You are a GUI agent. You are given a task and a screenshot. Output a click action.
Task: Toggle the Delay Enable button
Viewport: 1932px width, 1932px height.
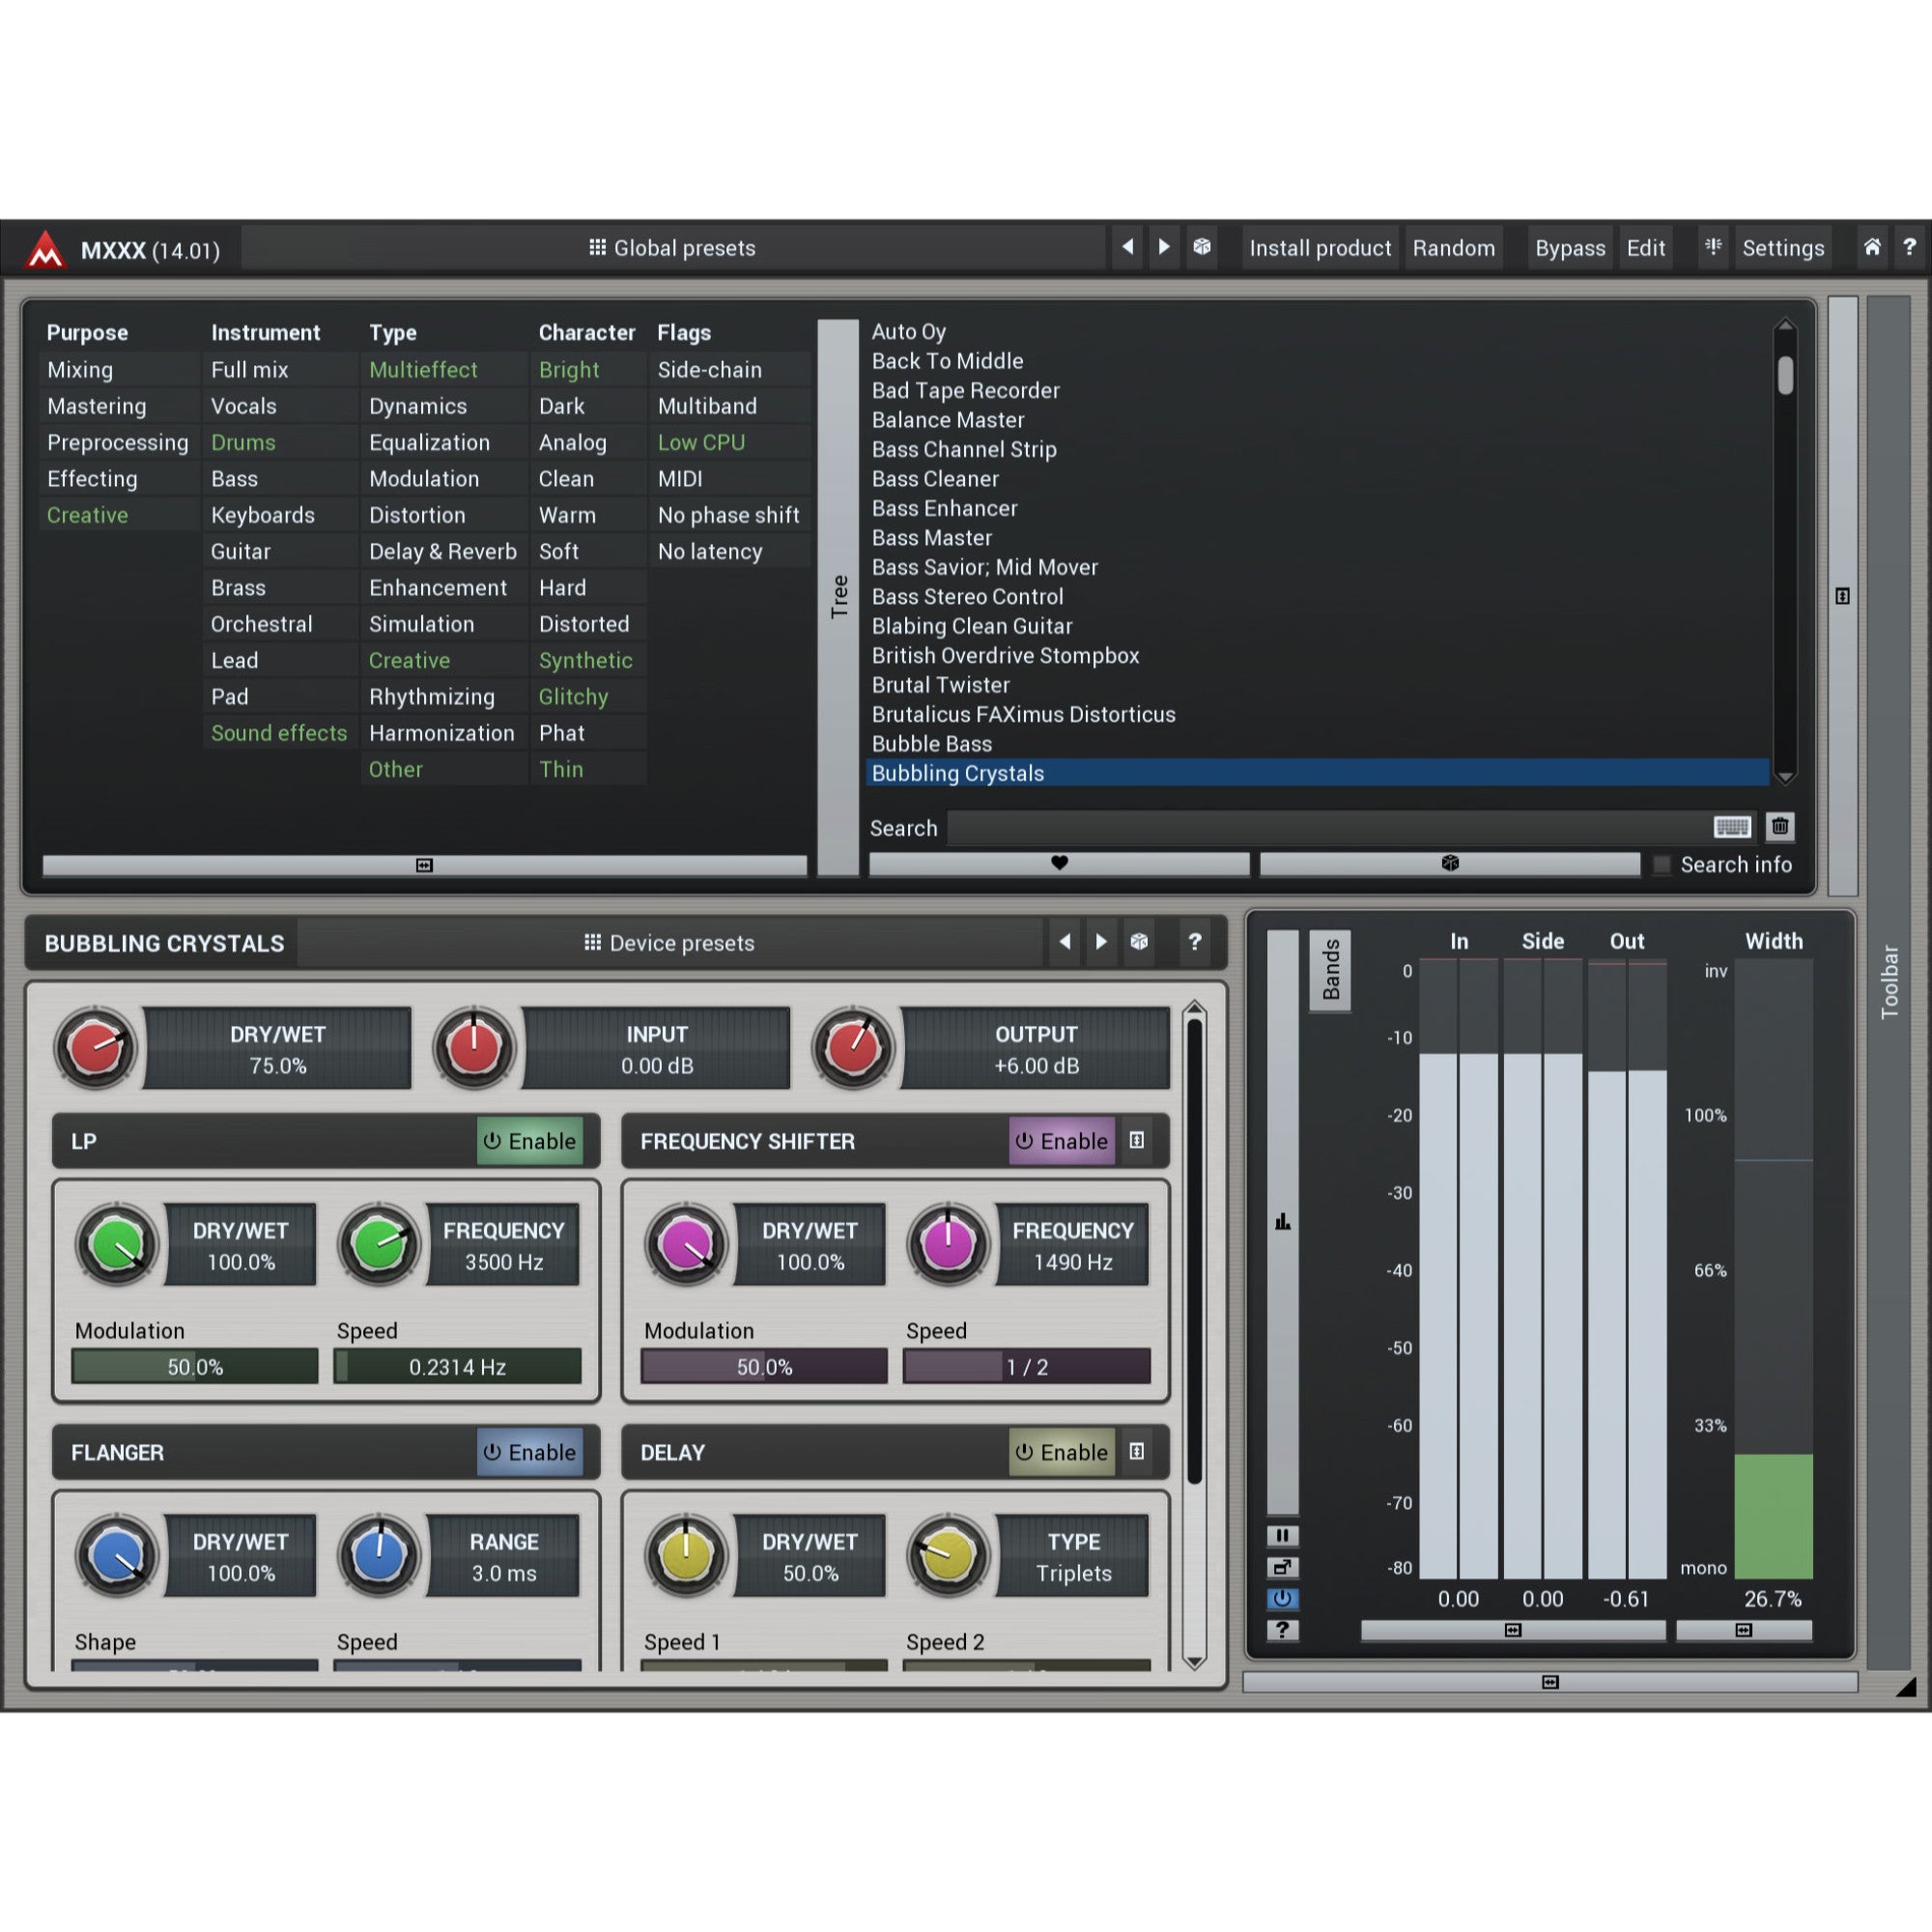1062,1452
